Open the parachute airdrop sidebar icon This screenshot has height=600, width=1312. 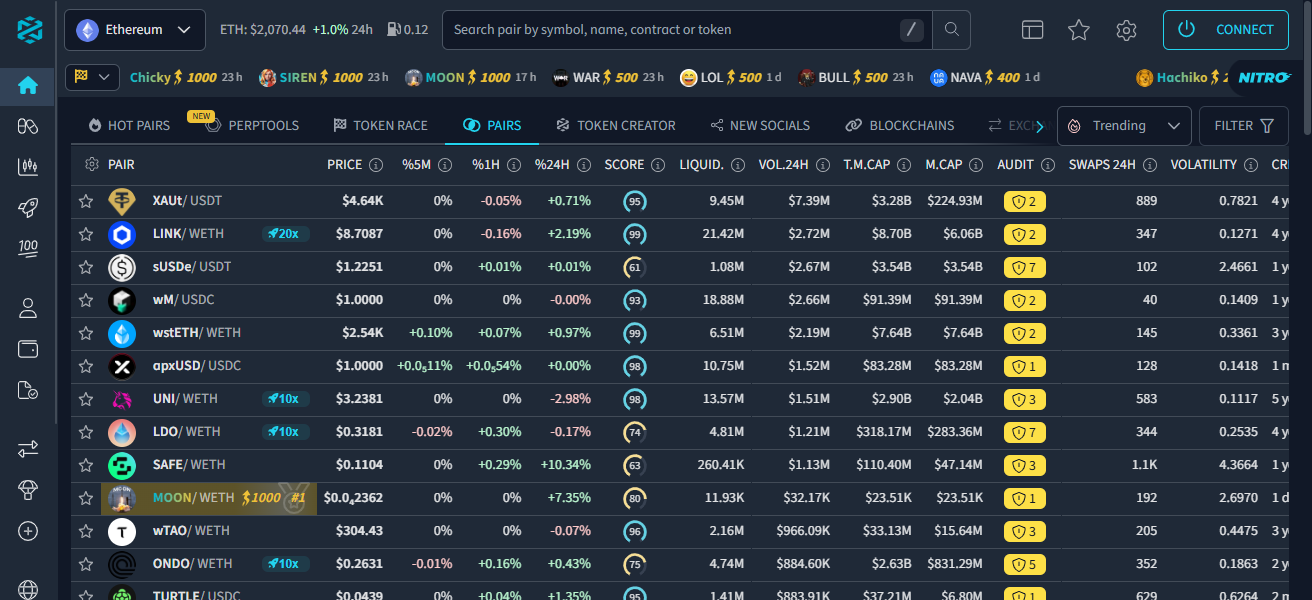(x=28, y=490)
